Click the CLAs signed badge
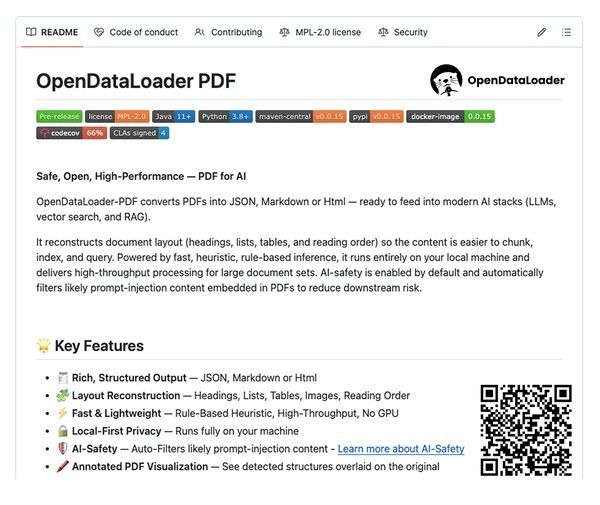Image resolution: width=600 pixels, height=505 pixels. click(139, 132)
